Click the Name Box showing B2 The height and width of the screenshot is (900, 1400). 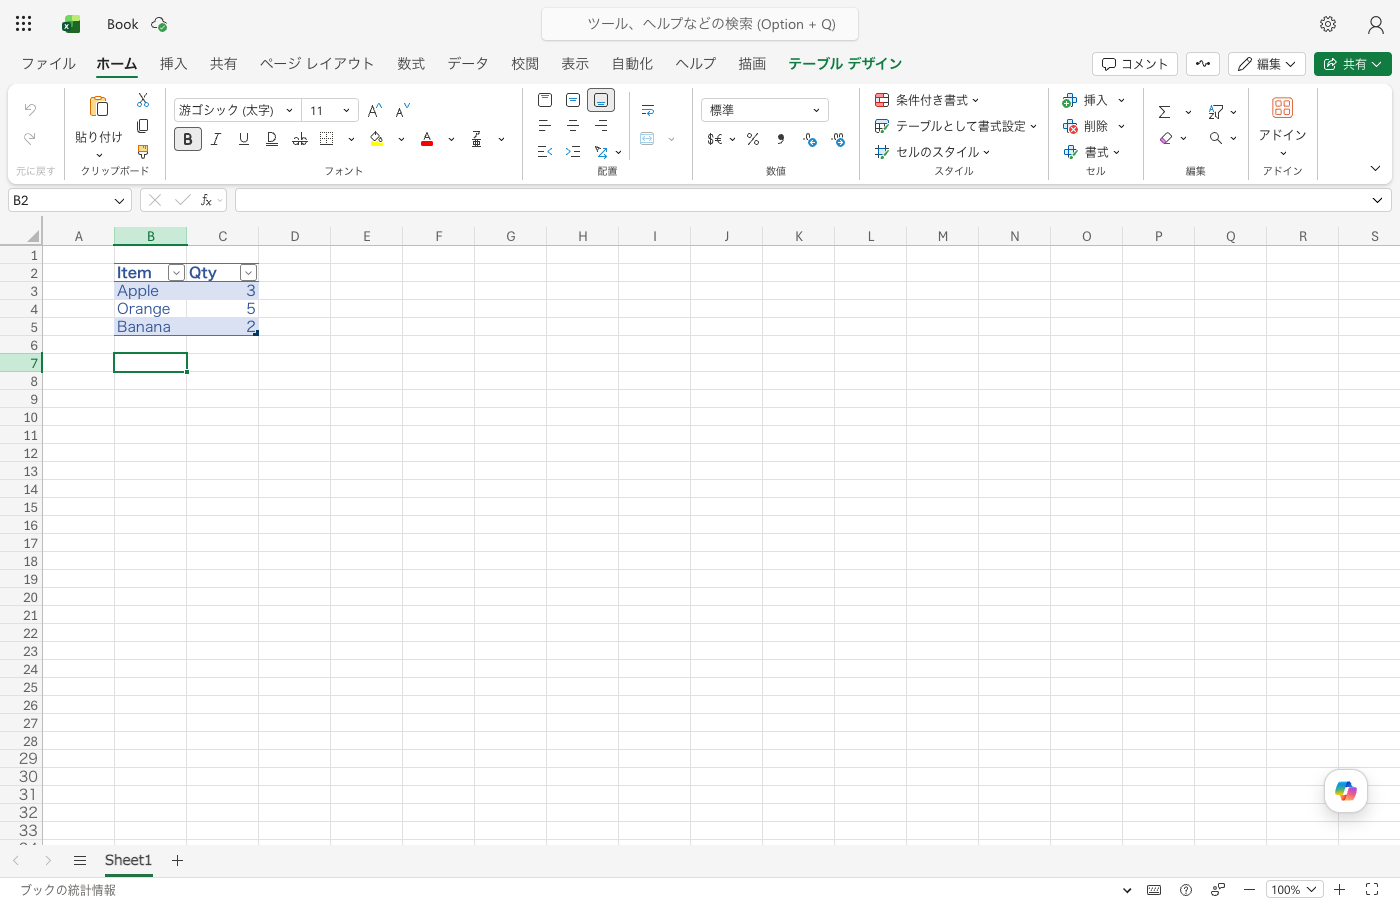tap(70, 200)
